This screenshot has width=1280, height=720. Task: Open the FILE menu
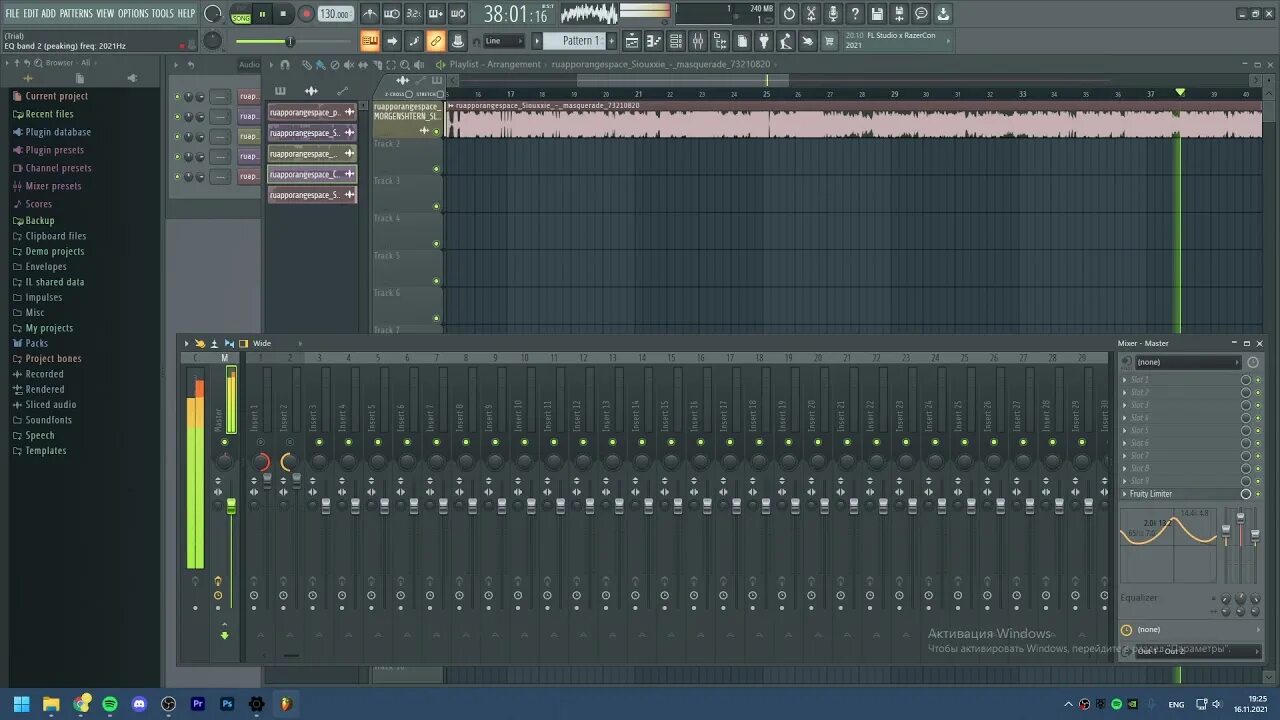12,13
